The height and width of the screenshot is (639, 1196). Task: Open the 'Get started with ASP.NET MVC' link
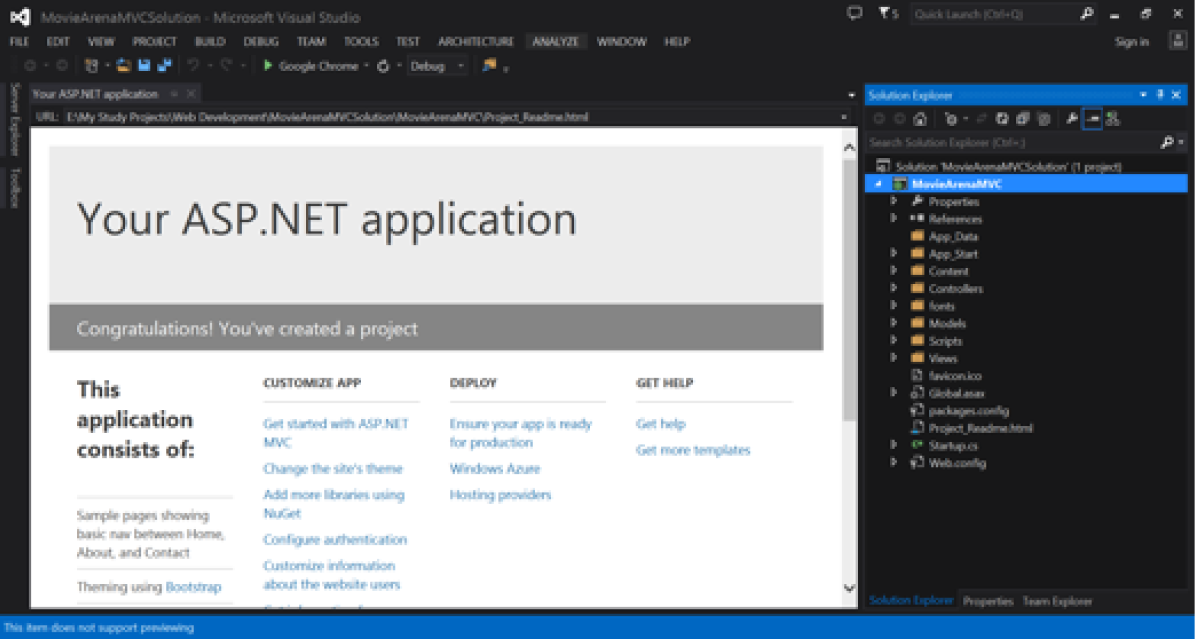336,433
